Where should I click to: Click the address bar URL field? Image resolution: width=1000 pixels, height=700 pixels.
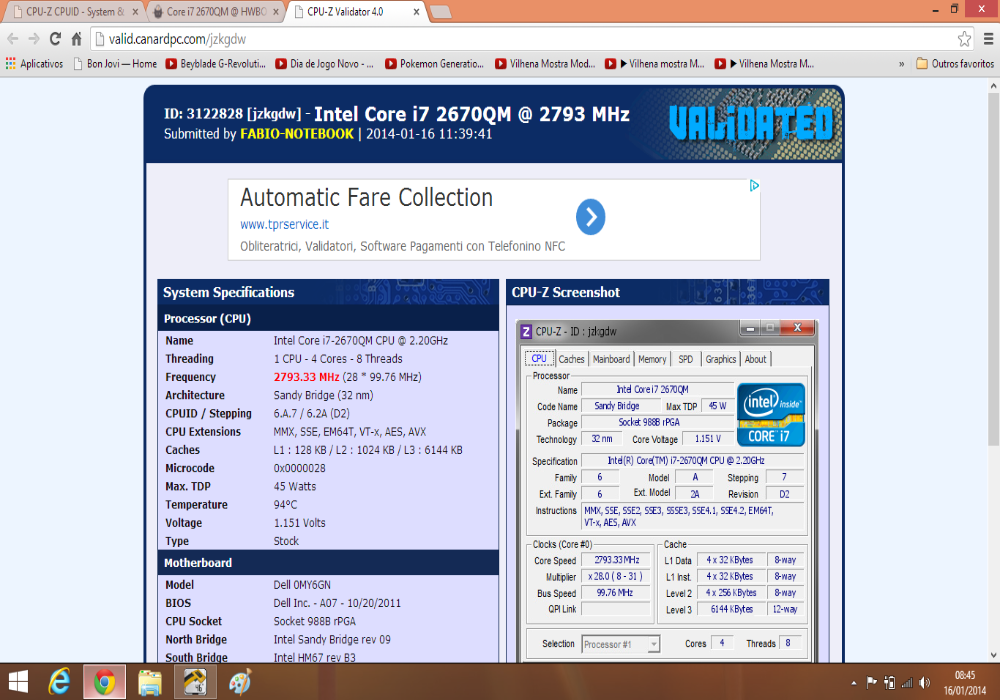click(523, 39)
